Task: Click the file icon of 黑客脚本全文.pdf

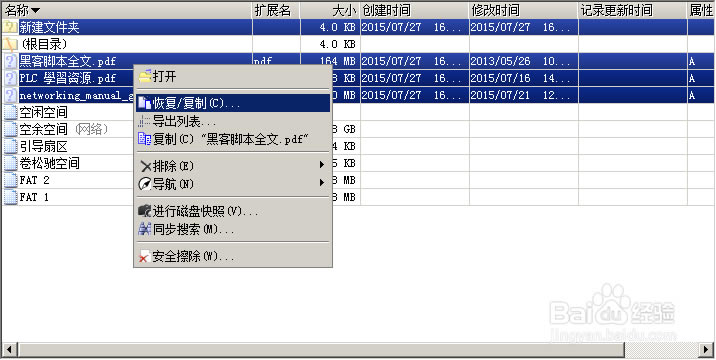Action: (x=10, y=61)
